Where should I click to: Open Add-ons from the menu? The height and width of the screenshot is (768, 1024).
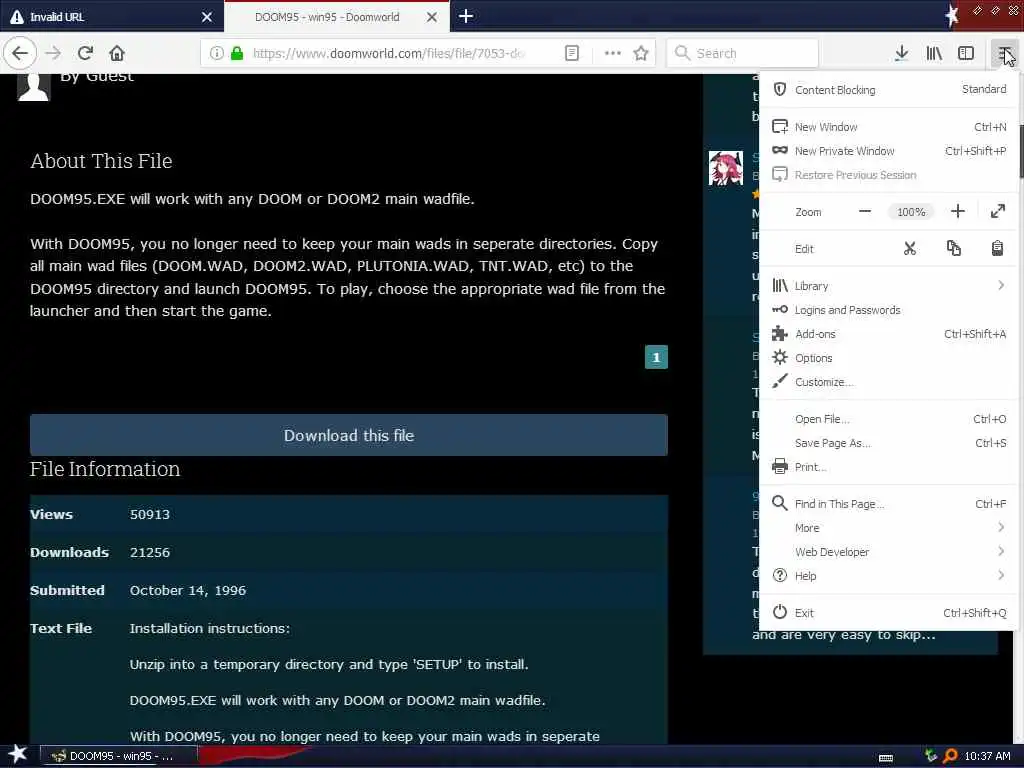[x=889, y=334]
